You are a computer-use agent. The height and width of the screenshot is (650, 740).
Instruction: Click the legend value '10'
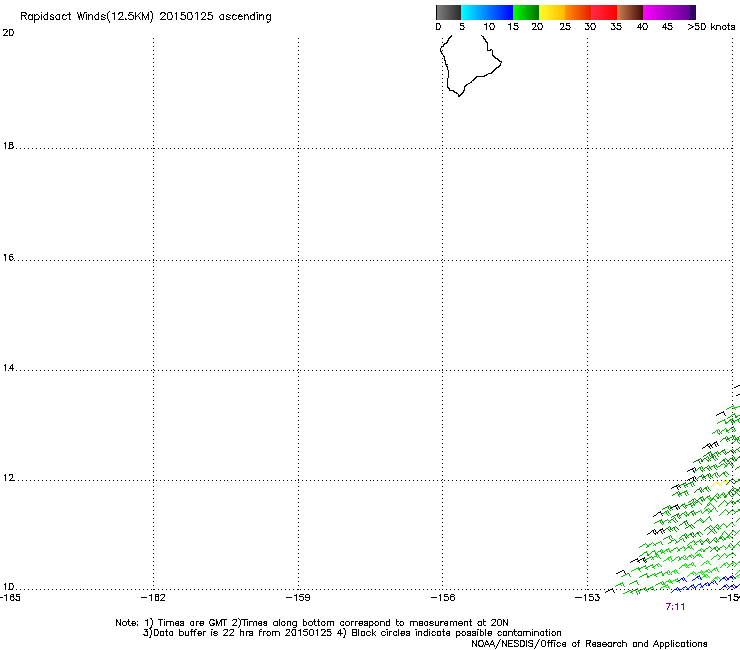pos(489,27)
